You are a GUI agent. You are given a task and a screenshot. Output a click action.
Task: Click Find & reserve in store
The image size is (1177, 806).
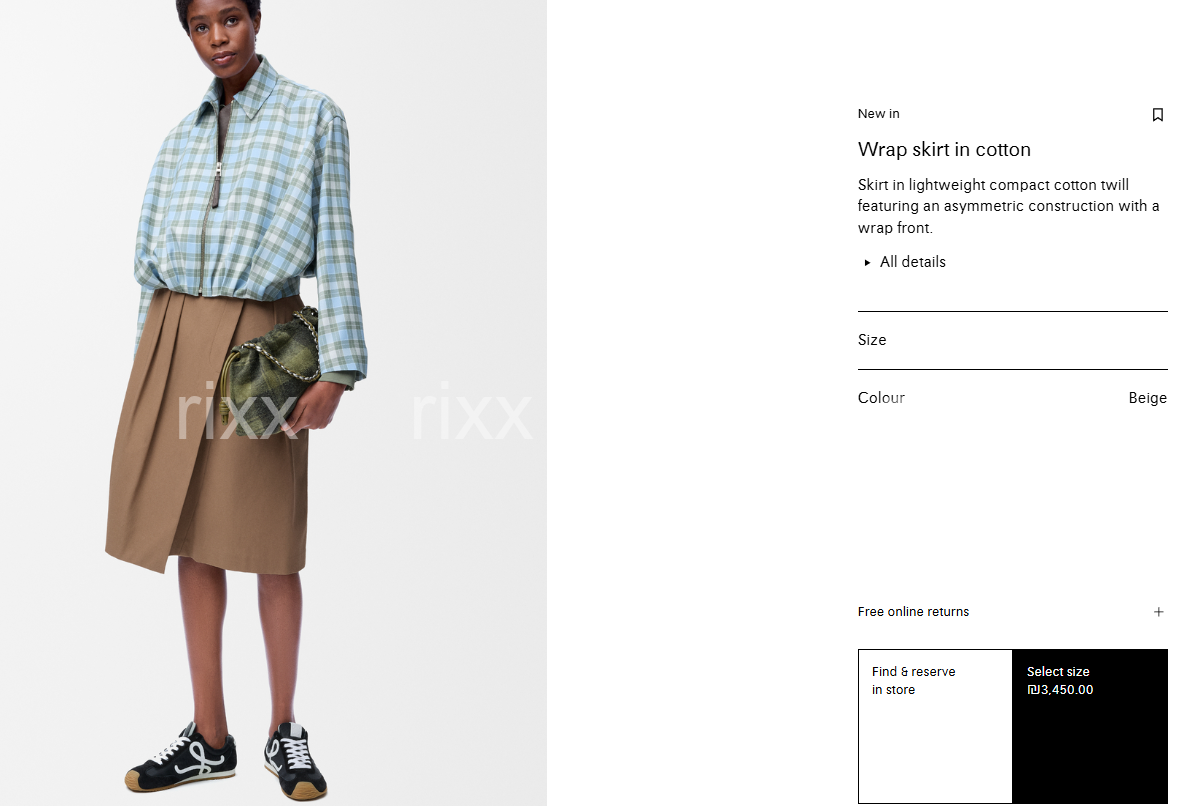pyautogui.click(x=935, y=726)
